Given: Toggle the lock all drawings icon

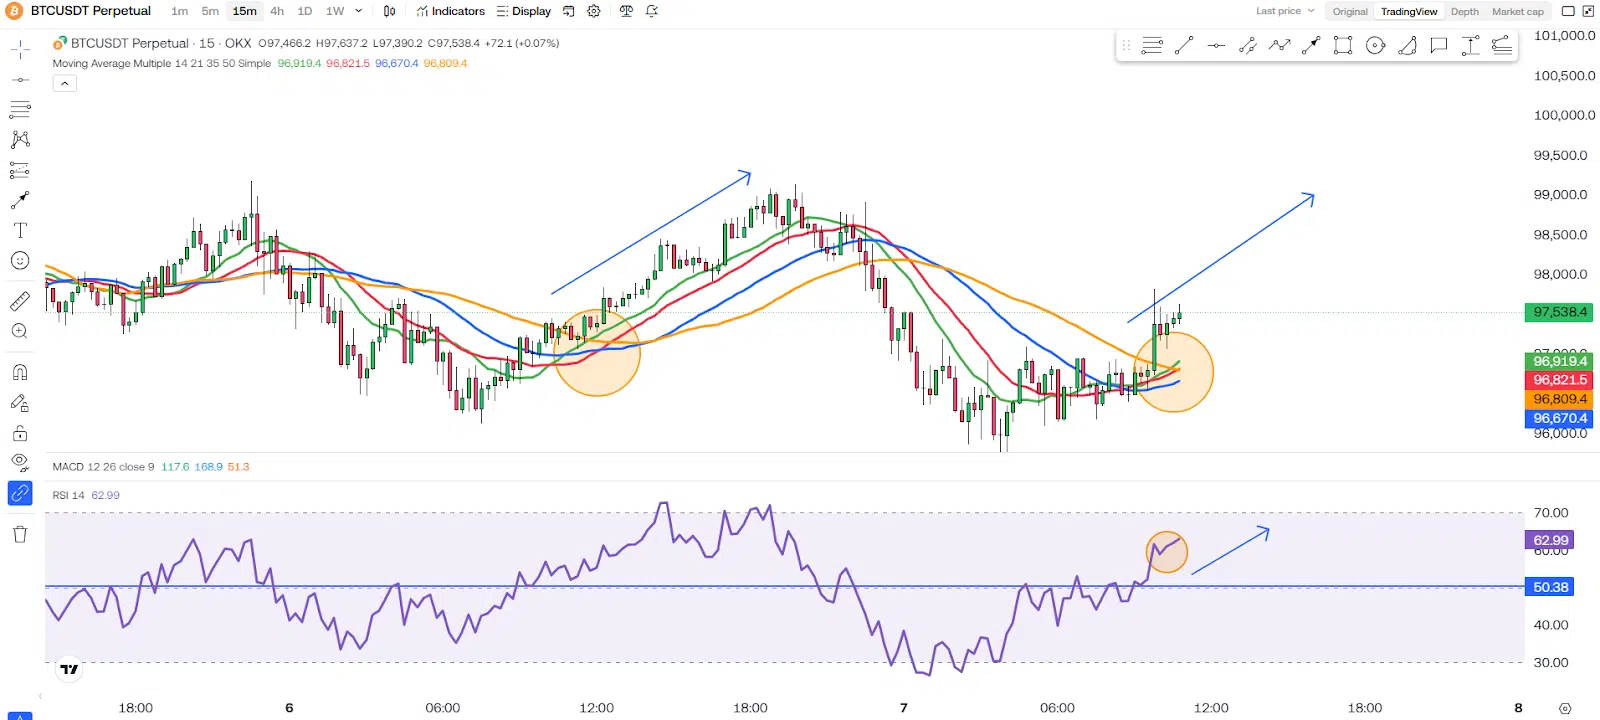Looking at the screenshot, I should coord(20,433).
